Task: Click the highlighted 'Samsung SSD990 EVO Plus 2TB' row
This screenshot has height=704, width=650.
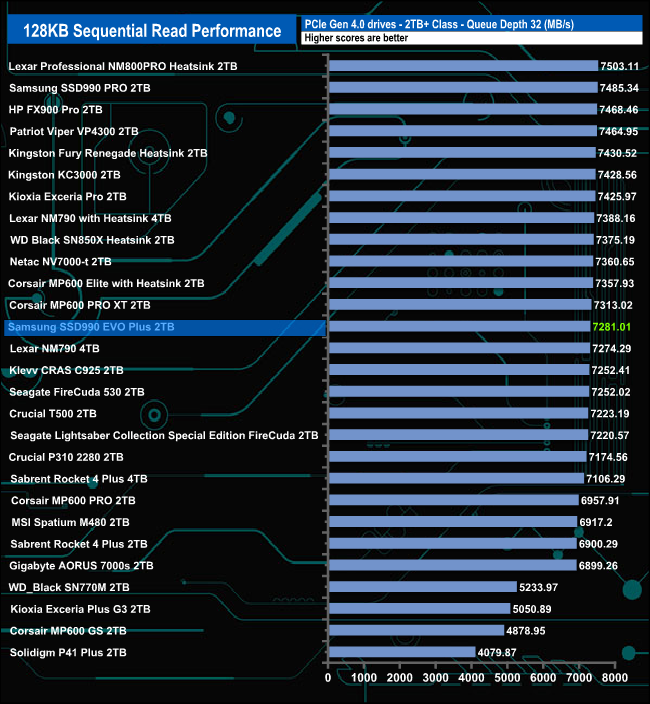Action: coord(165,327)
